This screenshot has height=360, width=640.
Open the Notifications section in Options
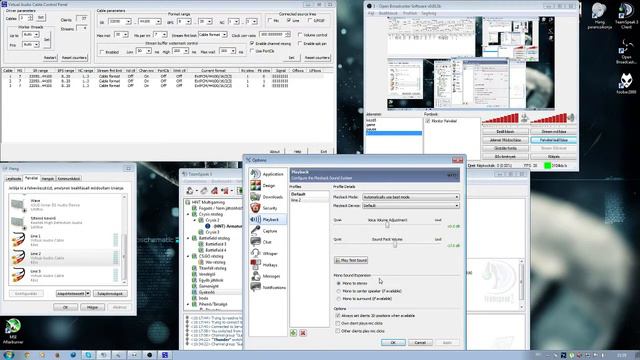tap(267, 287)
